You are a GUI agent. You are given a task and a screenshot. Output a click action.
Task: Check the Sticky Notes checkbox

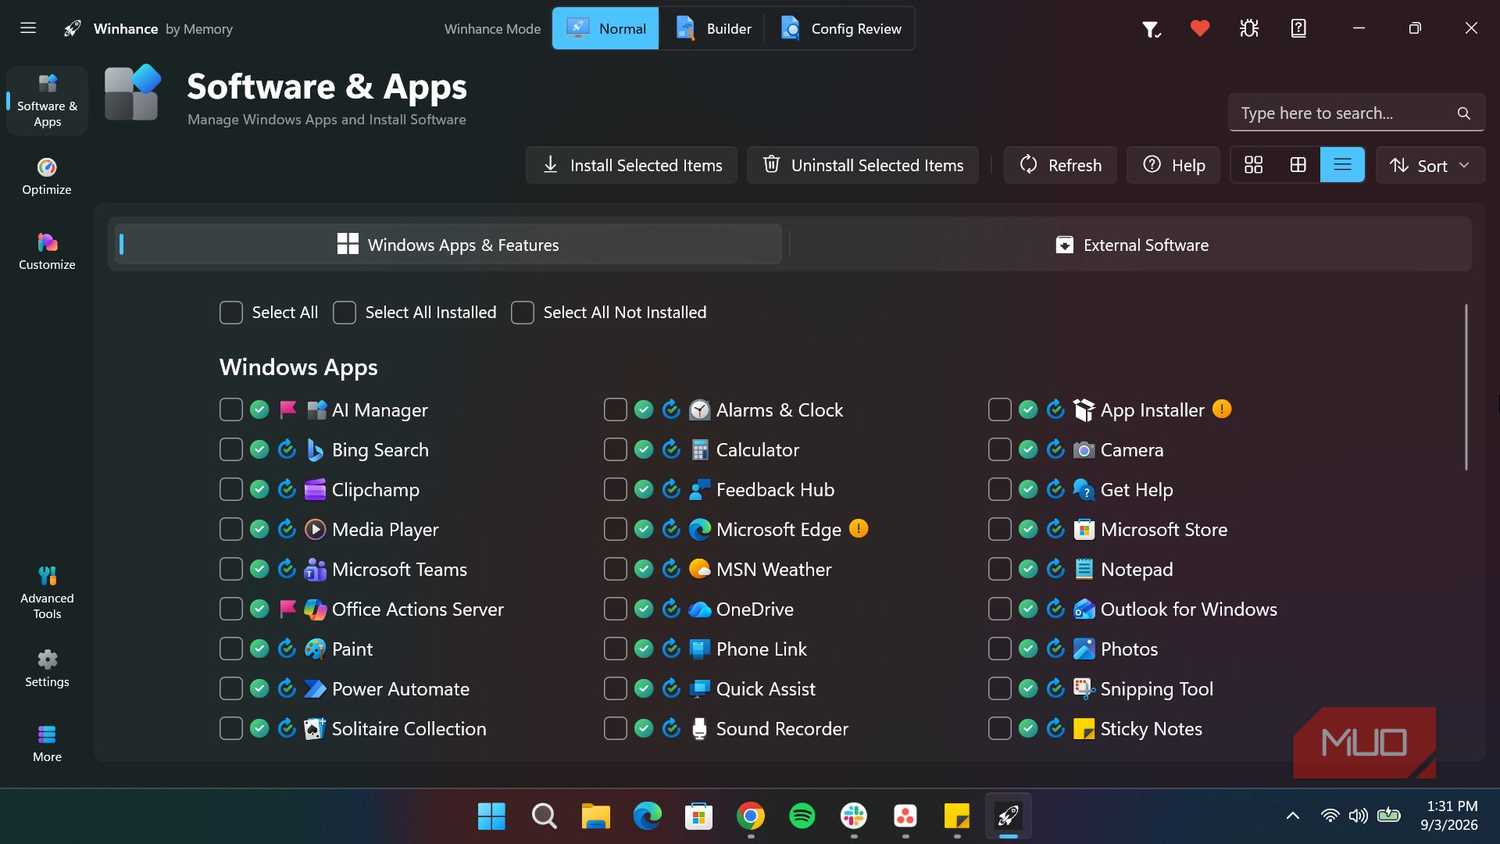pos(999,728)
